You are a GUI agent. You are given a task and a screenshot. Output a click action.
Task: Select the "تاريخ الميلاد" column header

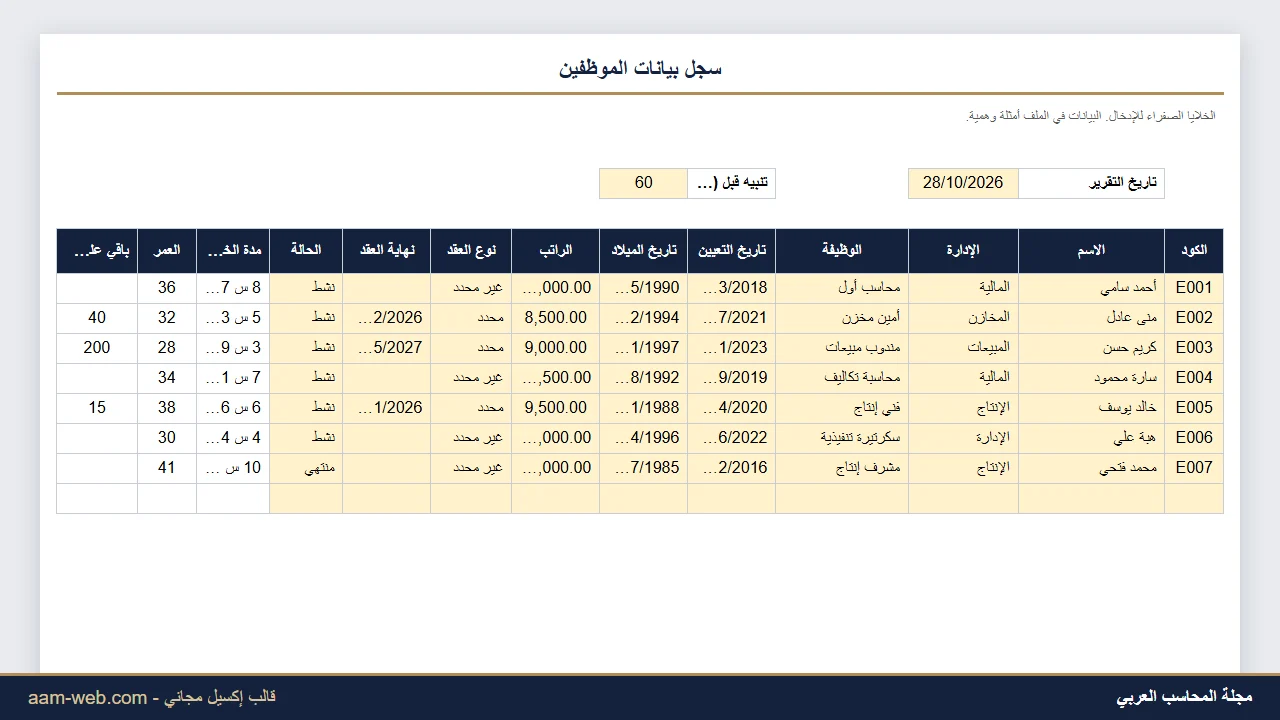(644, 251)
